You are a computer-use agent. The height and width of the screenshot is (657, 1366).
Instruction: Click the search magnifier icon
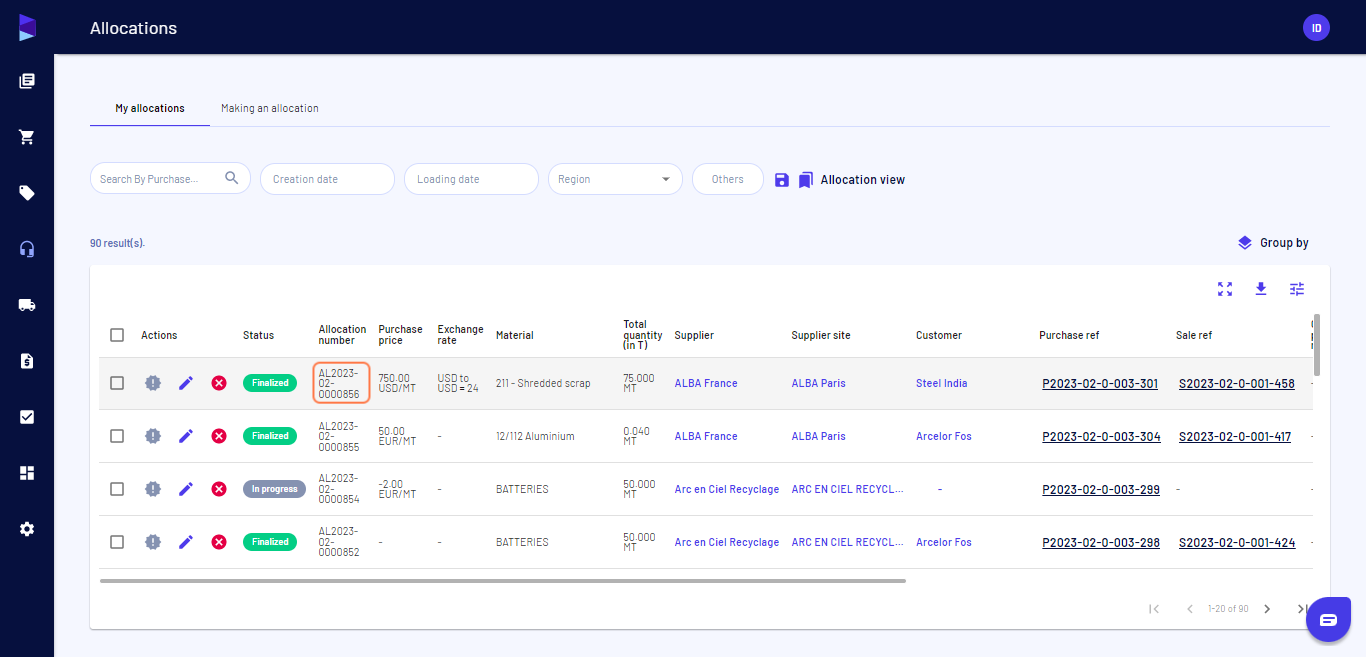232,178
